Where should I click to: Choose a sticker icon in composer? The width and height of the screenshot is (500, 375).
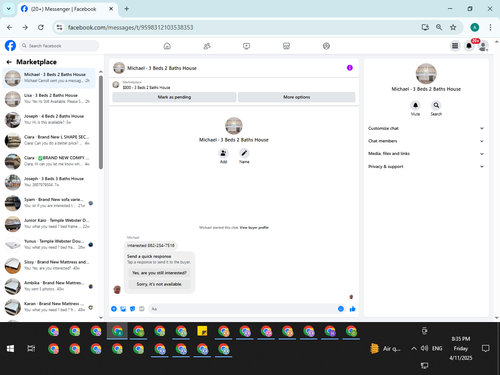pyautogui.click(x=133, y=309)
